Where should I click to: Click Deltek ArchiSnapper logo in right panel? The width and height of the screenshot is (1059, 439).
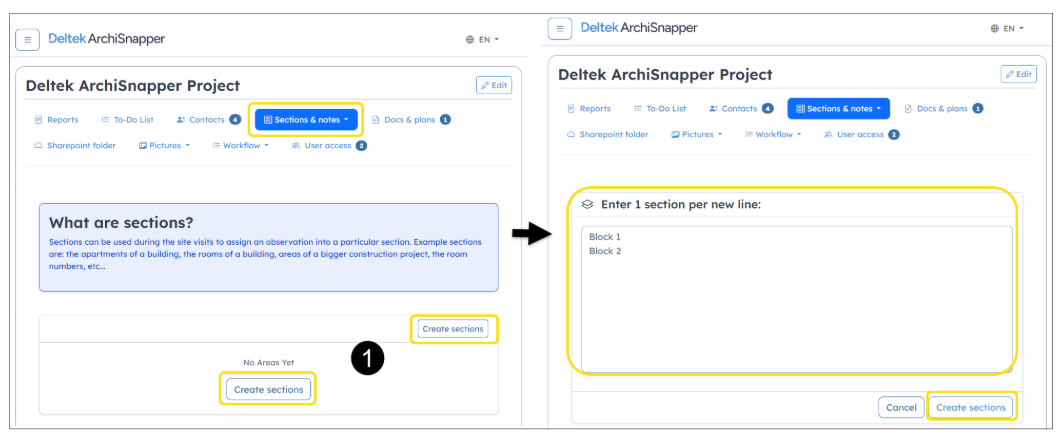tap(639, 28)
